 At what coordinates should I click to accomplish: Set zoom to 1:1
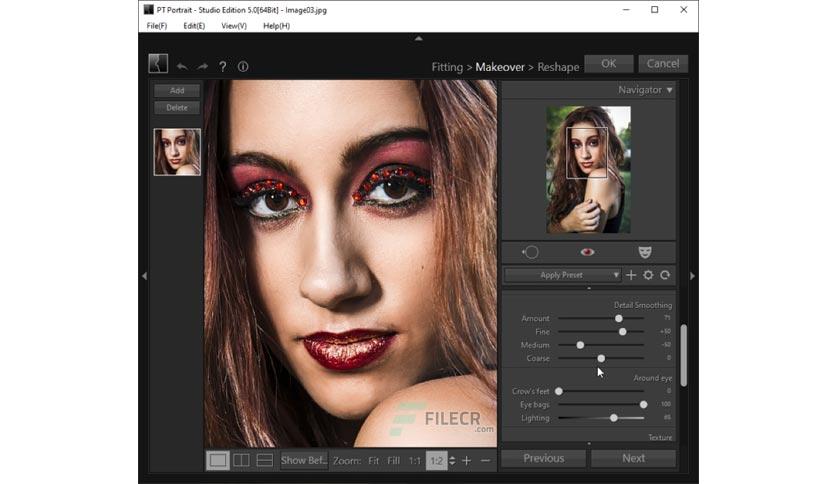(415, 461)
